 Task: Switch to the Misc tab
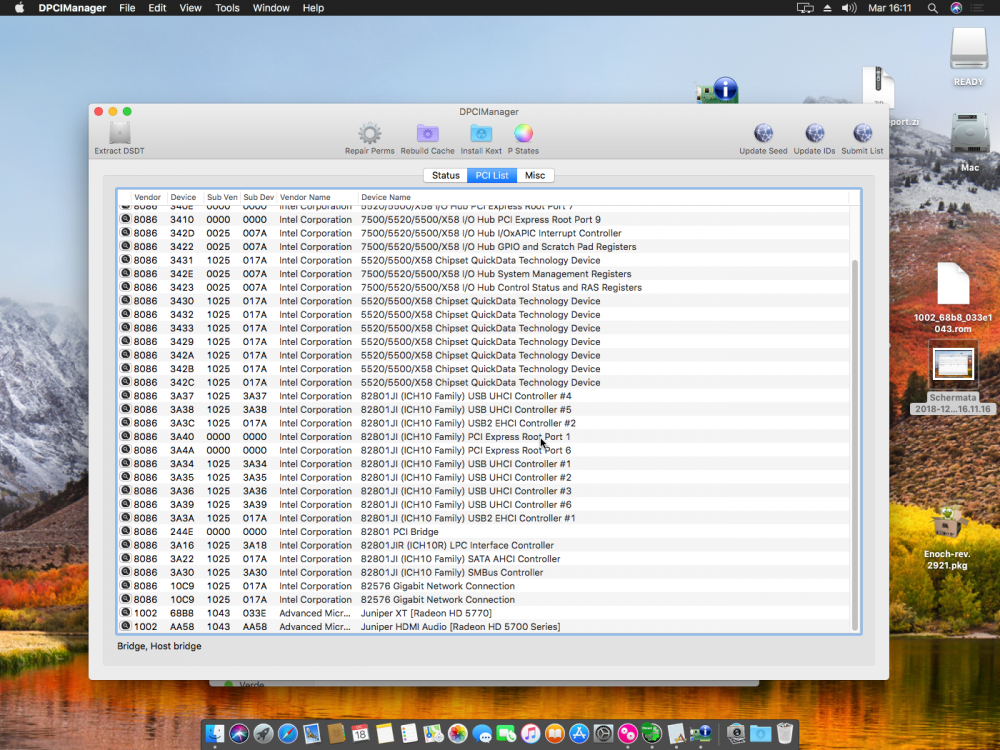pos(535,175)
